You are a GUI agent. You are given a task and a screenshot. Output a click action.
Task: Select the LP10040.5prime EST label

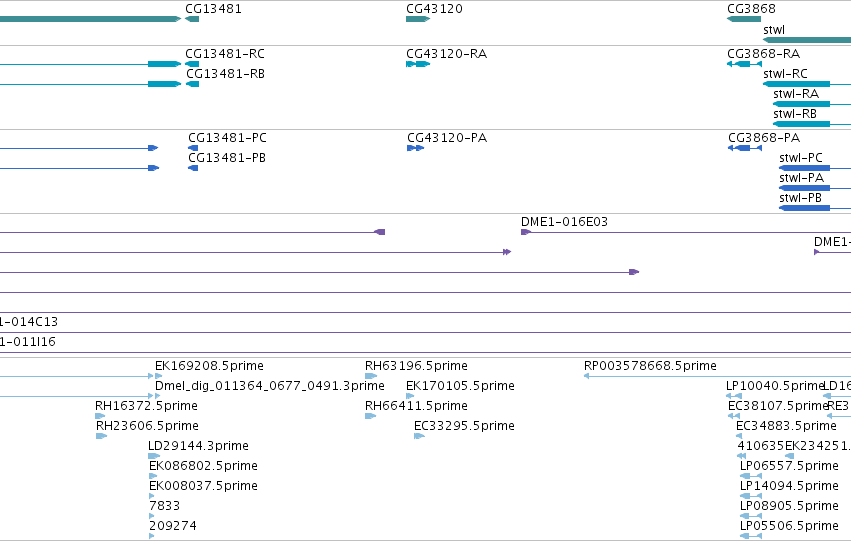(x=774, y=386)
